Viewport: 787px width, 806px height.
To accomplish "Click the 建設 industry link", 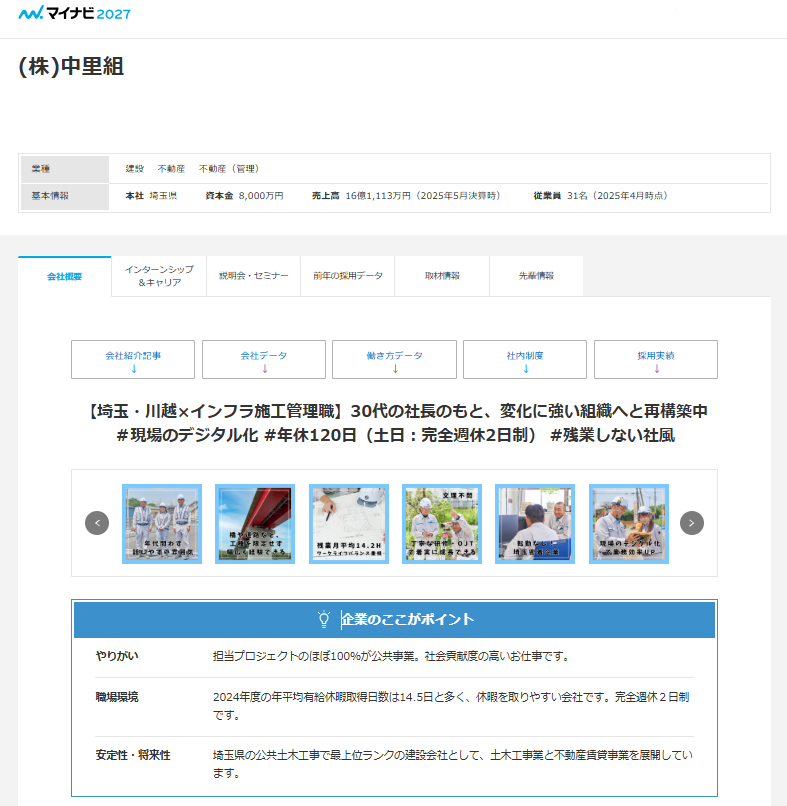I will point(134,169).
